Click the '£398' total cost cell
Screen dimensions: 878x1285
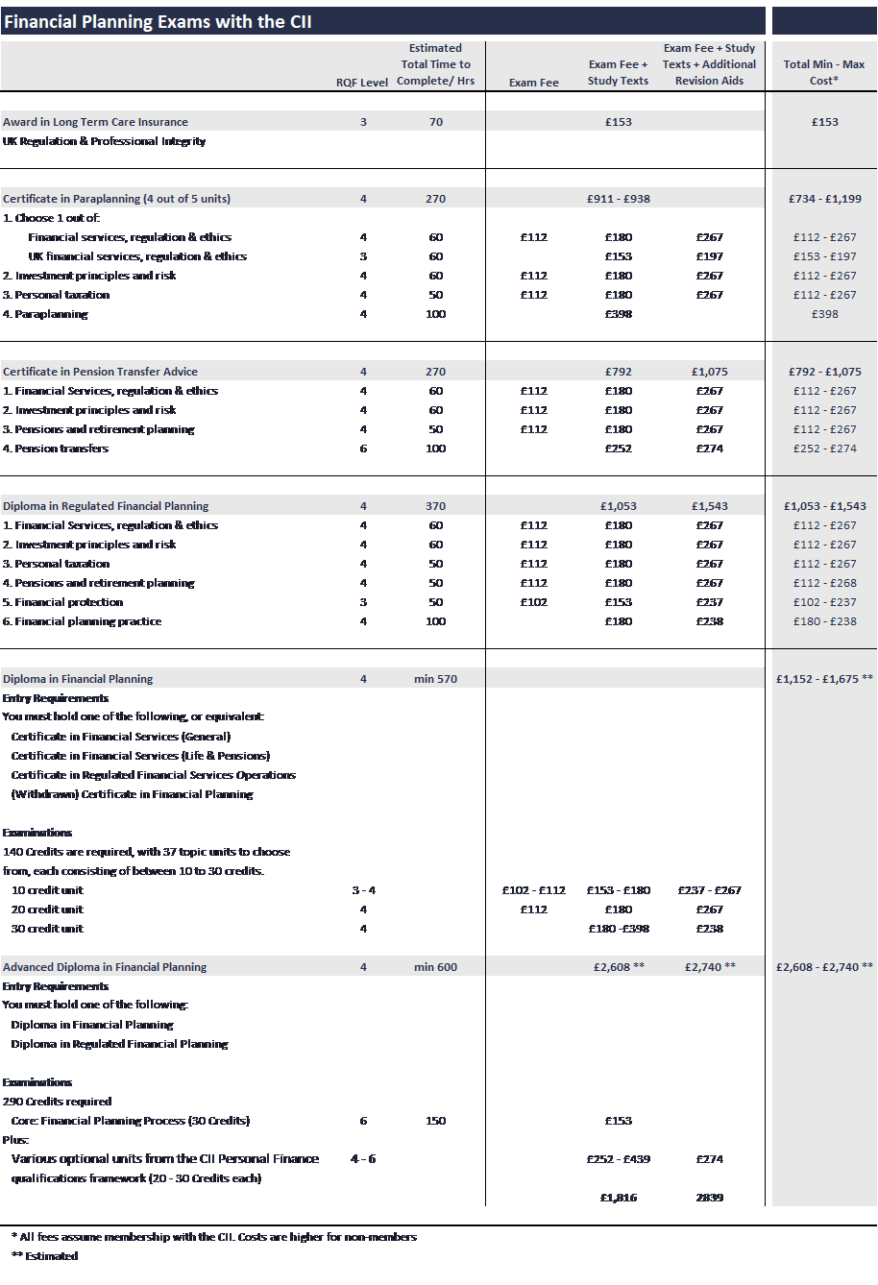(x=824, y=314)
